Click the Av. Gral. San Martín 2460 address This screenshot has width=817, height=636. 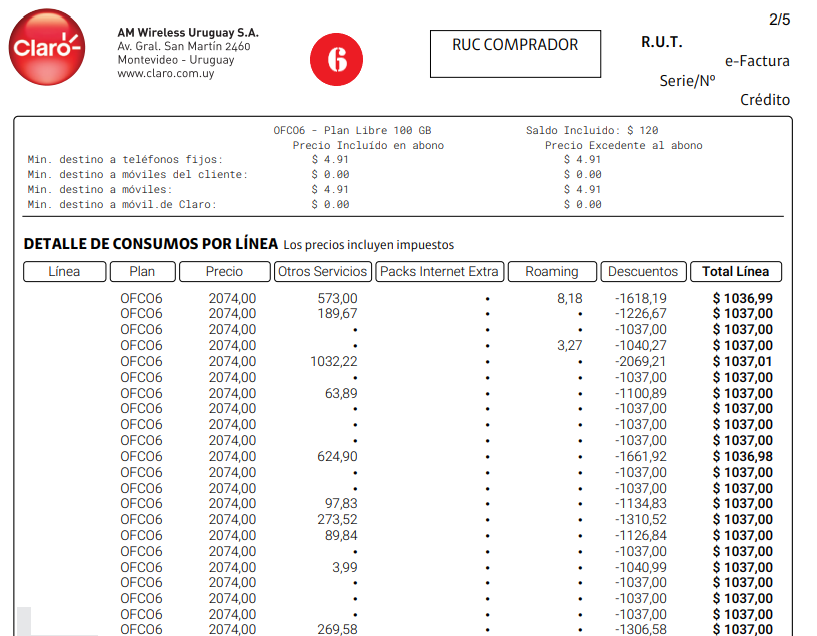[184, 46]
